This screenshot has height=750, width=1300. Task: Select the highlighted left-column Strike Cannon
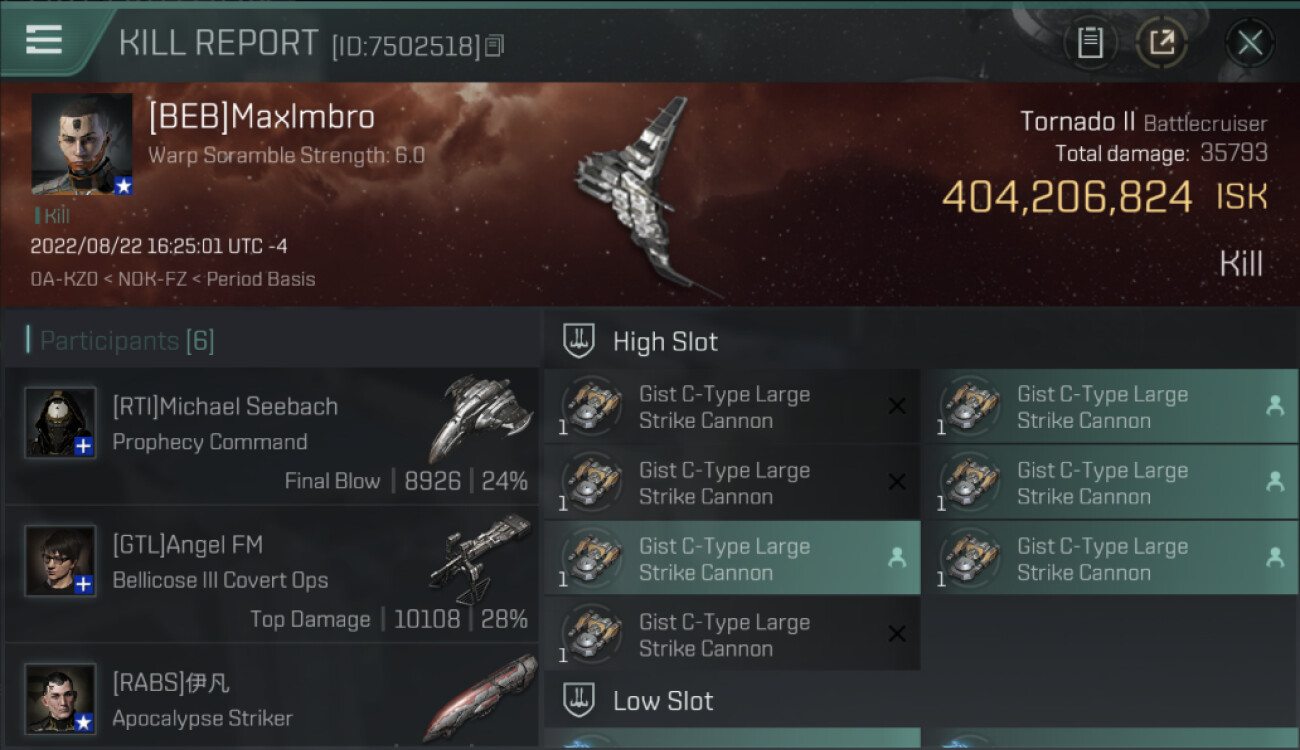[732, 558]
